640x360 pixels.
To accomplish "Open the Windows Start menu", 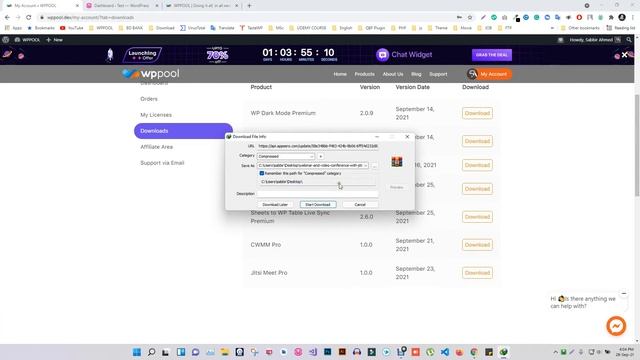I will pos(137,352).
